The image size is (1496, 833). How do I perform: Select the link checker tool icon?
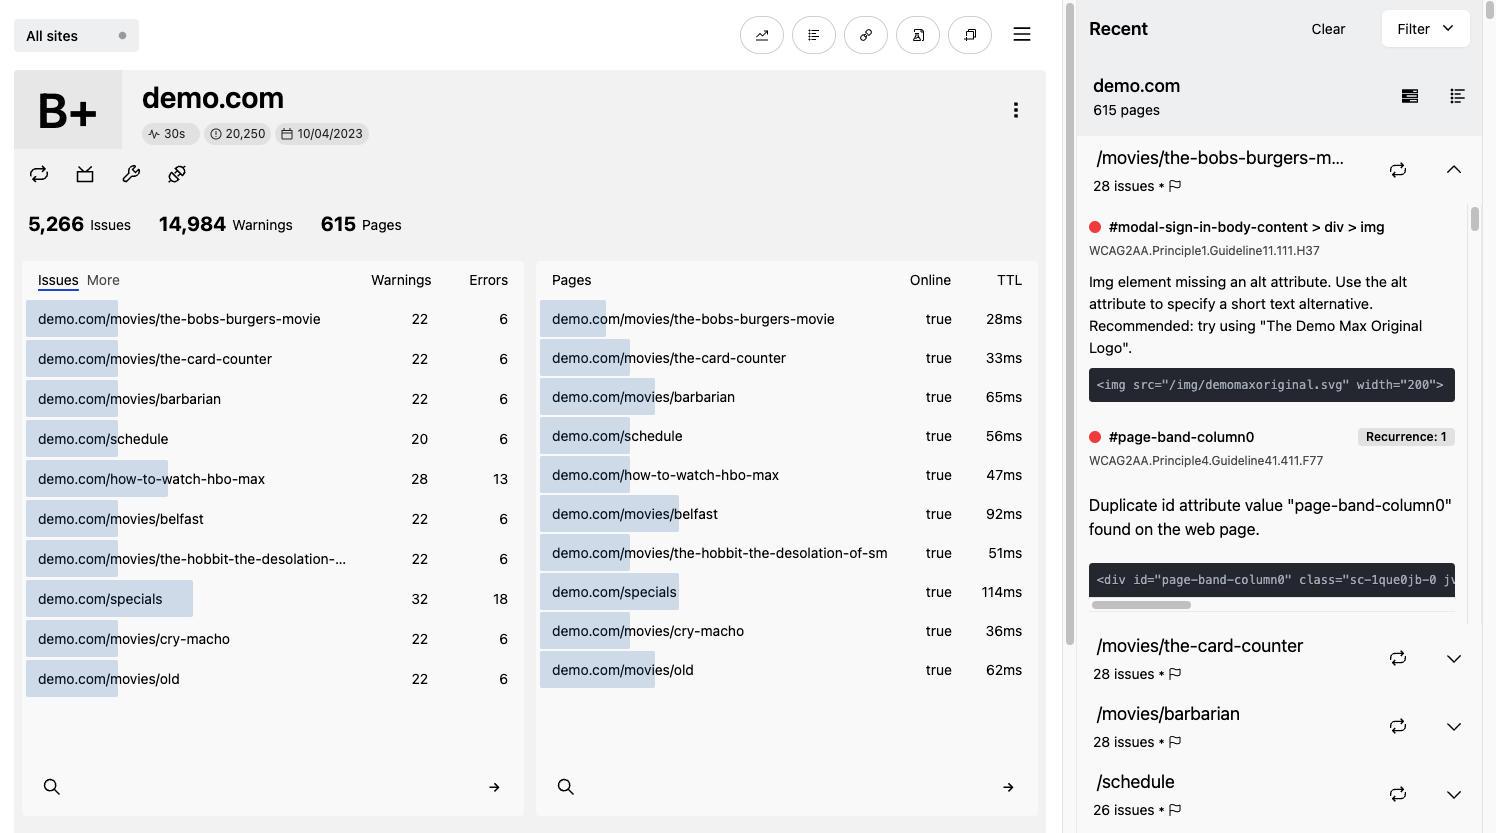[x=866, y=35]
